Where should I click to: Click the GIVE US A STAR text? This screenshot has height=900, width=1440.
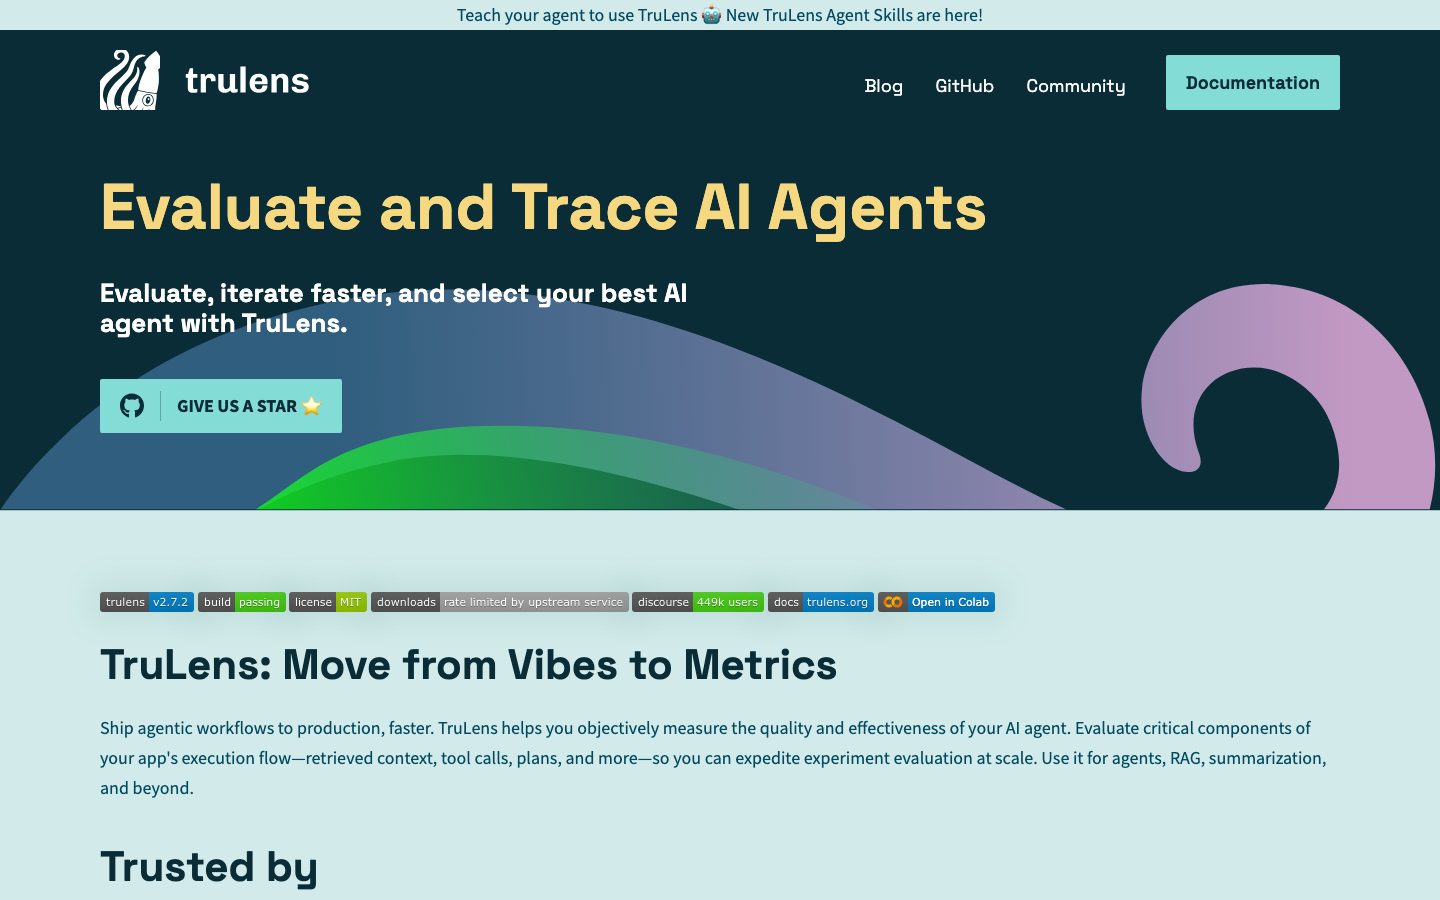237,406
